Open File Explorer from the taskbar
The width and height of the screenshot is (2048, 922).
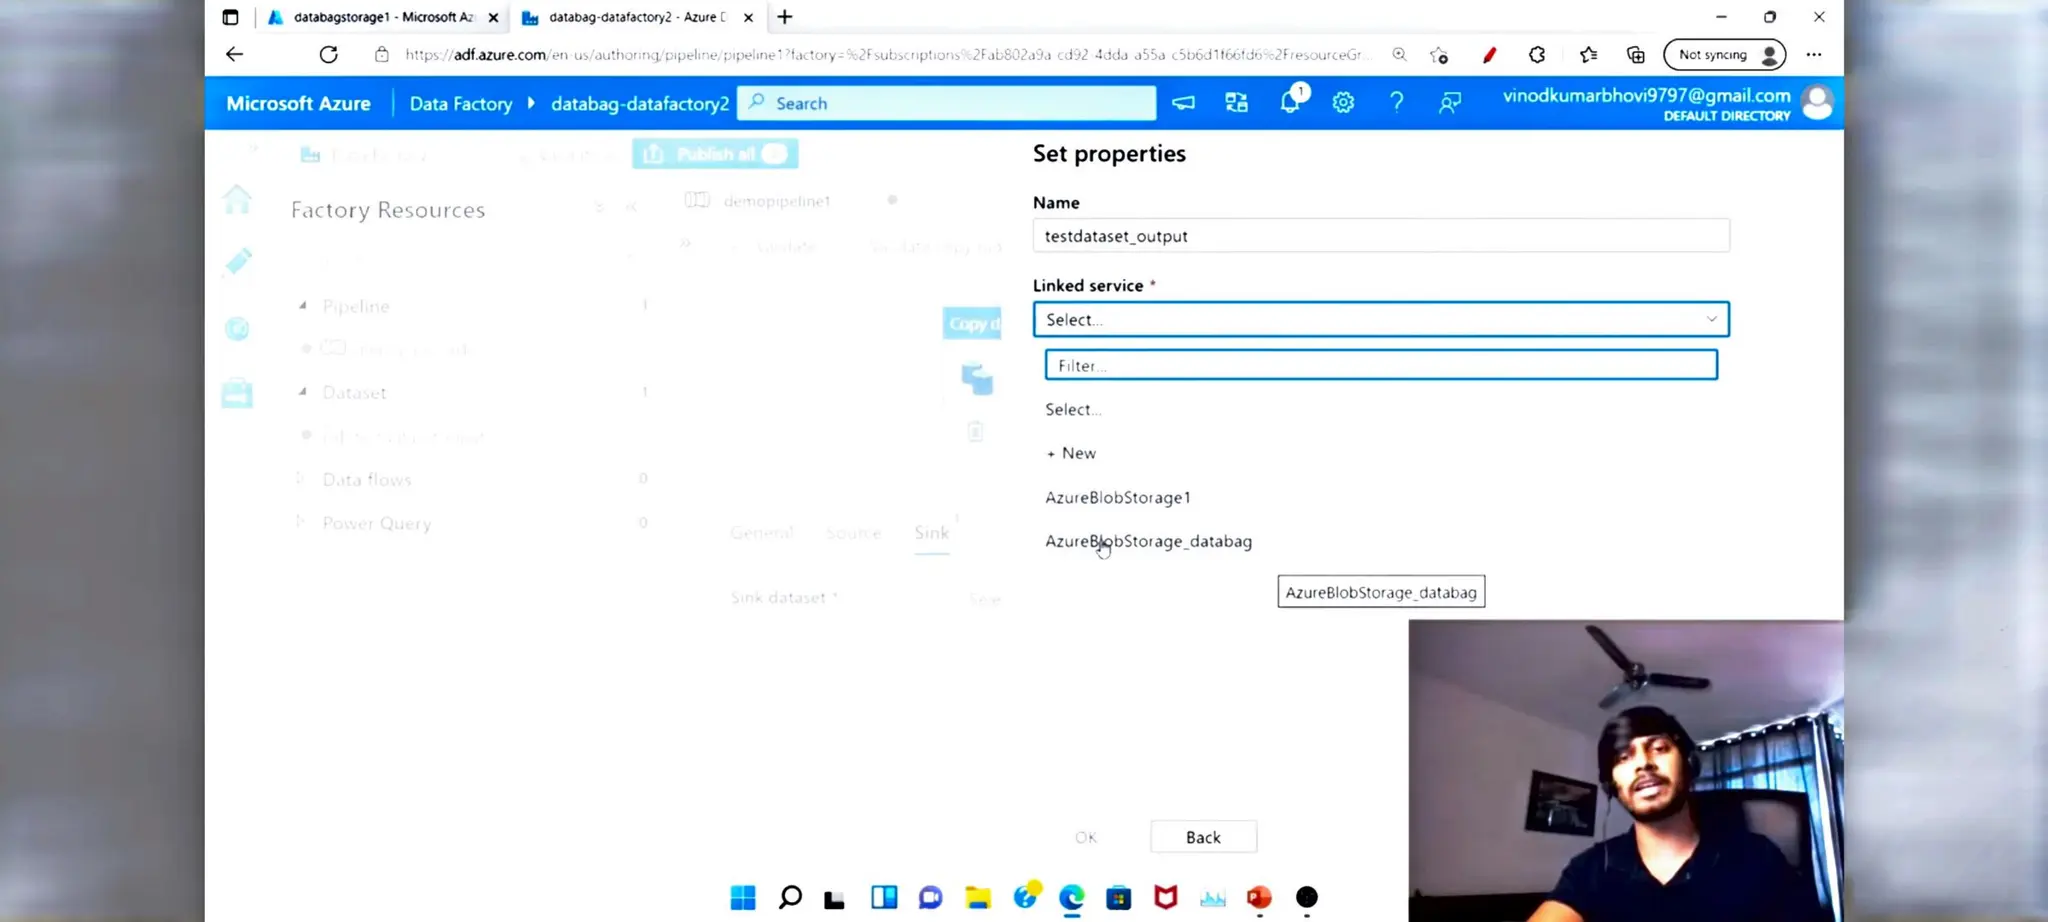coord(978,897)
